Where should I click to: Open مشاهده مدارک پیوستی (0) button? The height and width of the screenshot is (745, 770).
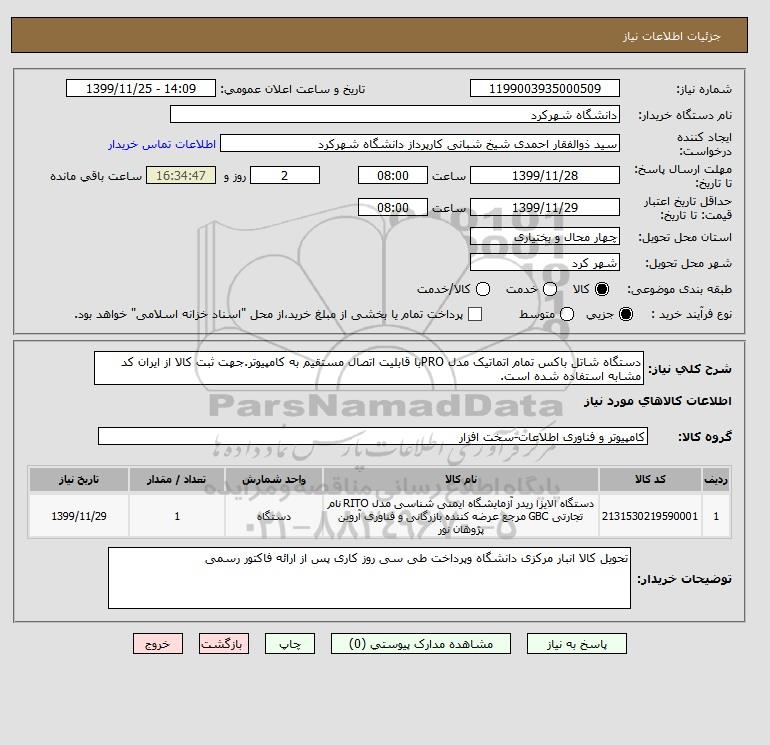pyautogui.click(x=421, y=644)
